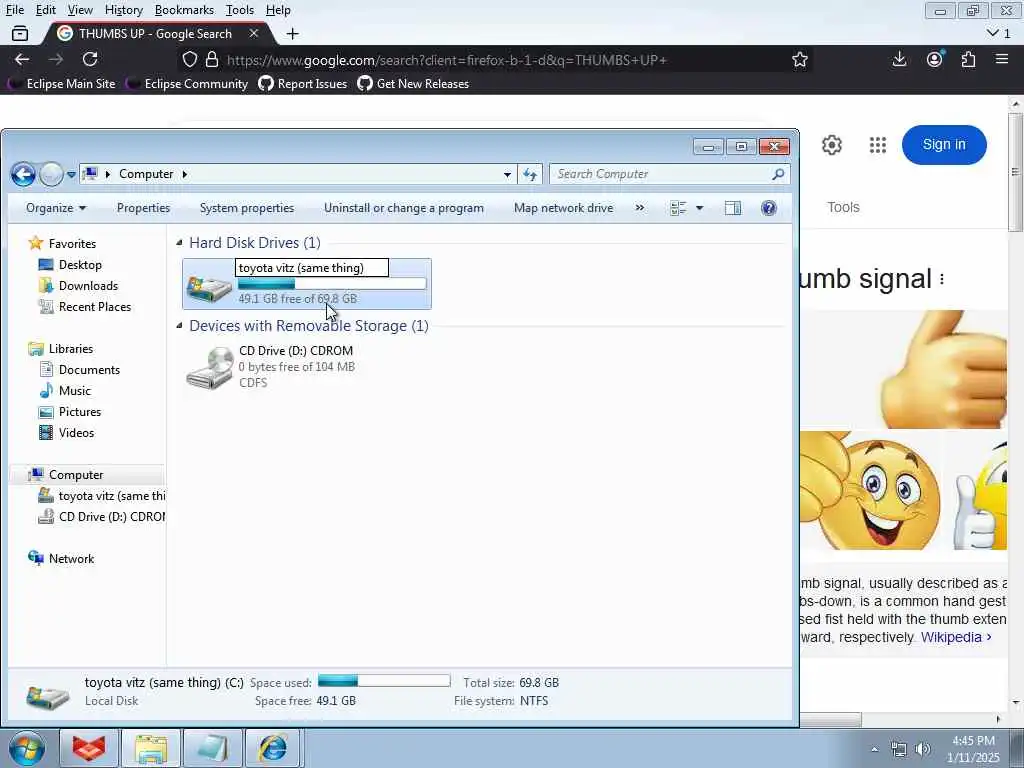Close the THUMBS UP Google Search tab

tap(254, 33)
